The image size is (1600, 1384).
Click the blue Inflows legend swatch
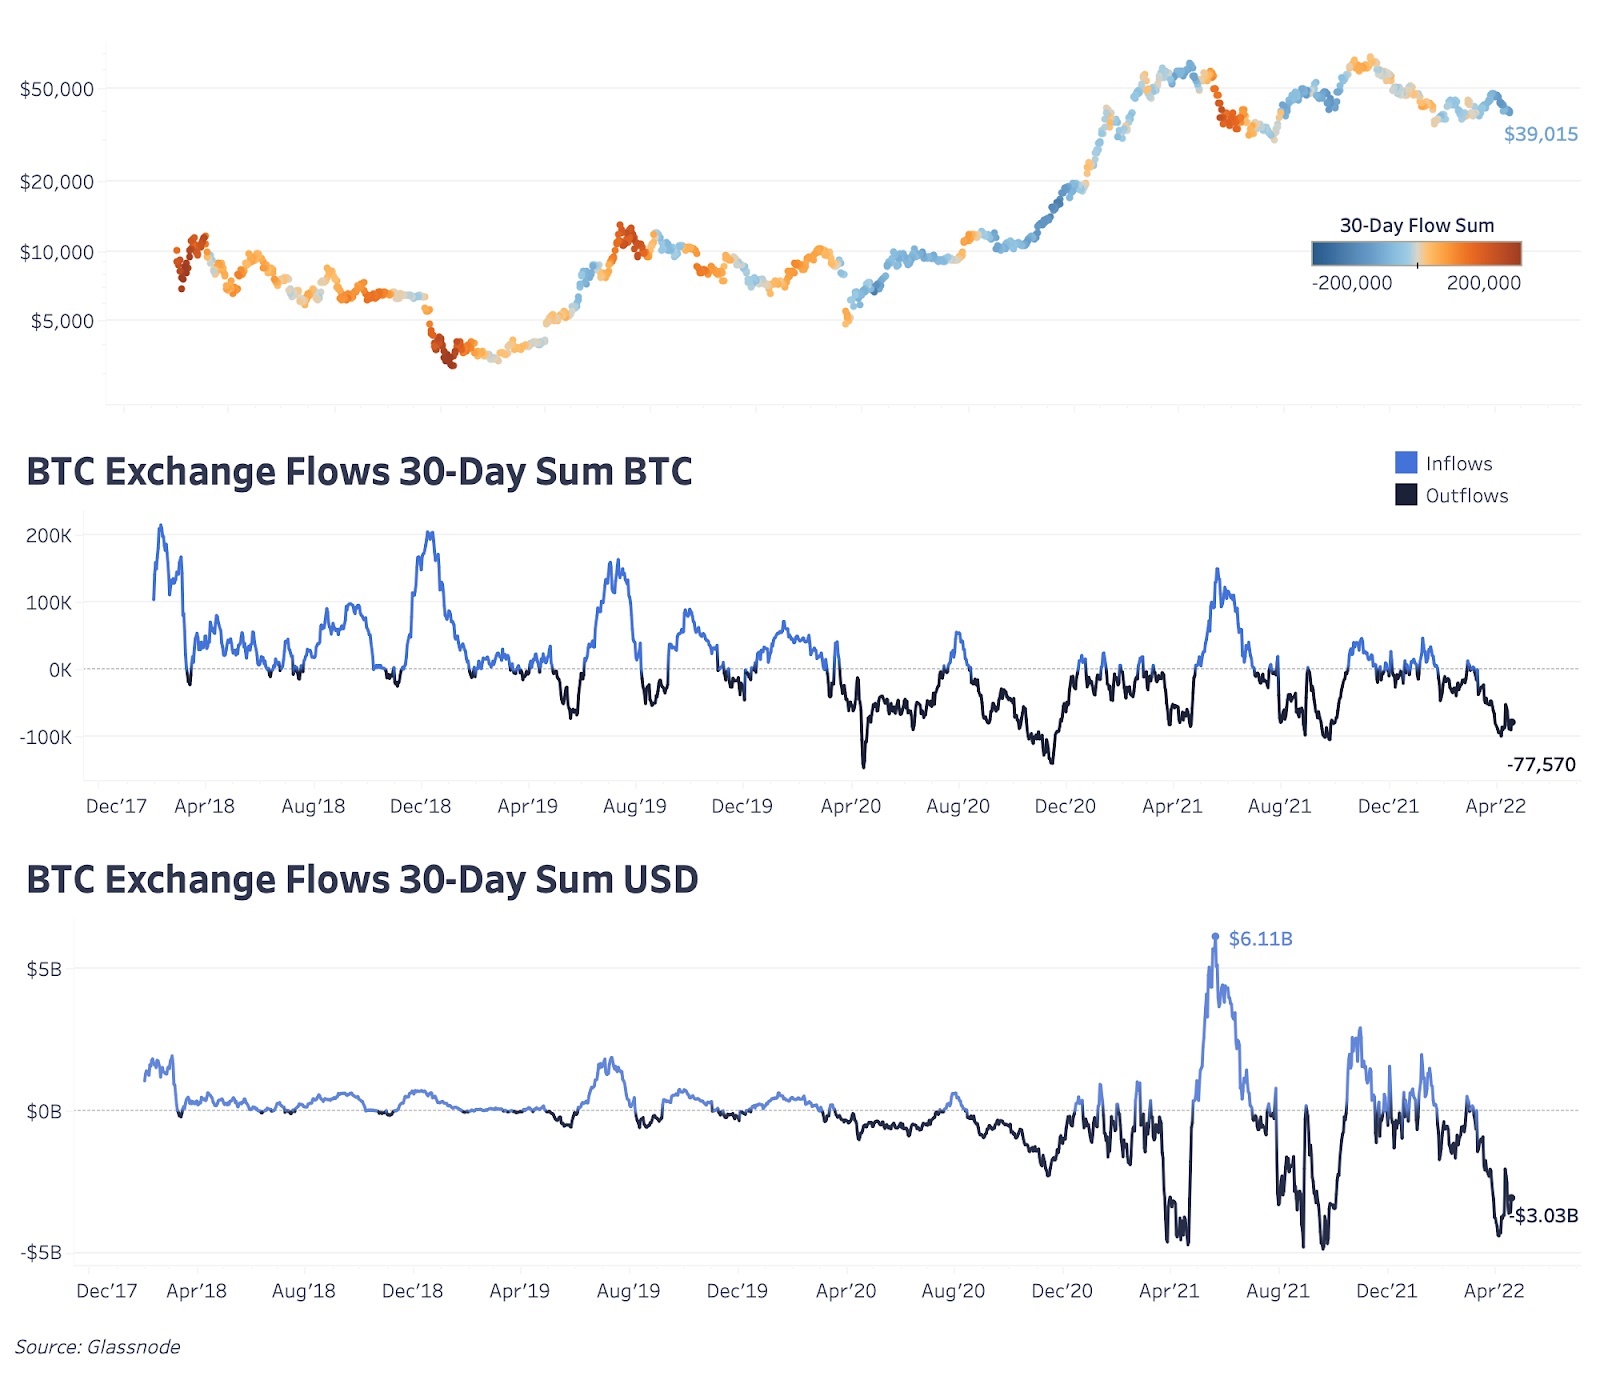pos(1406,463)
